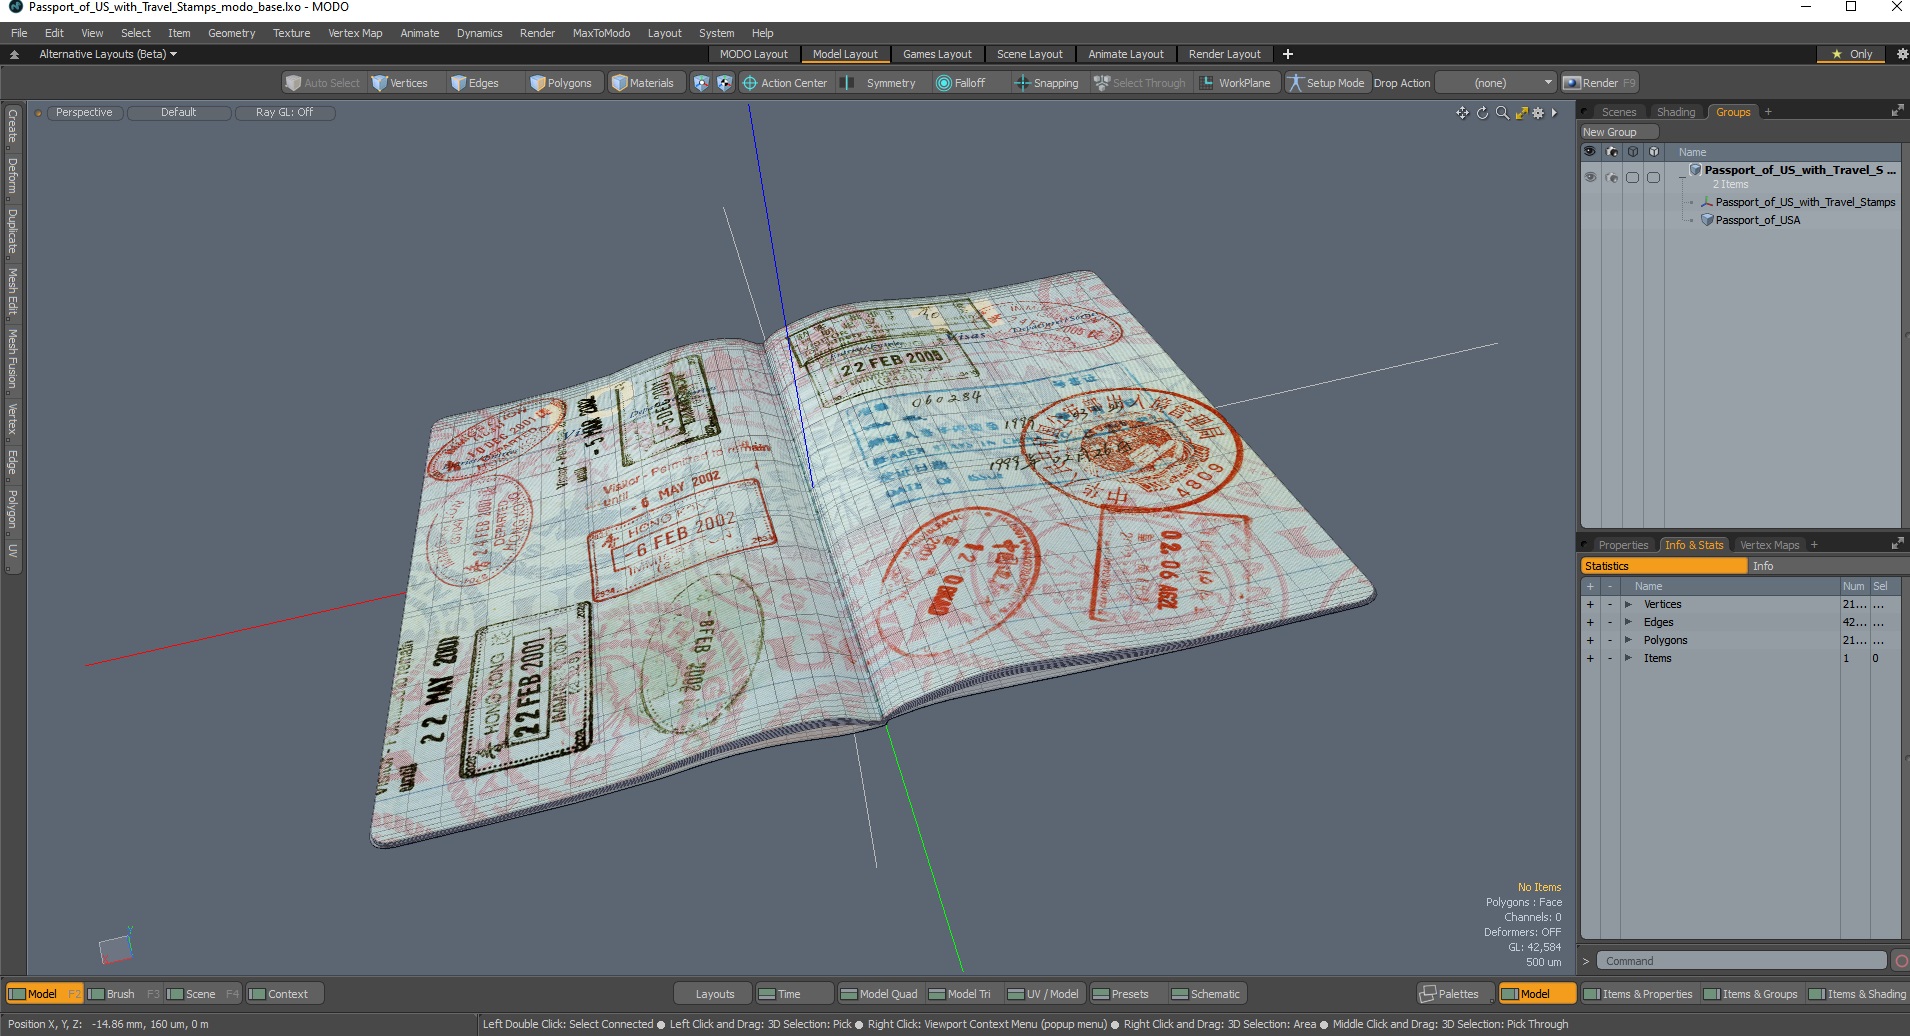Viewport: 1910px width, 1036px height.
Task: Select the Passport_of_USA mesh item
Action: tap(1757, 220)
